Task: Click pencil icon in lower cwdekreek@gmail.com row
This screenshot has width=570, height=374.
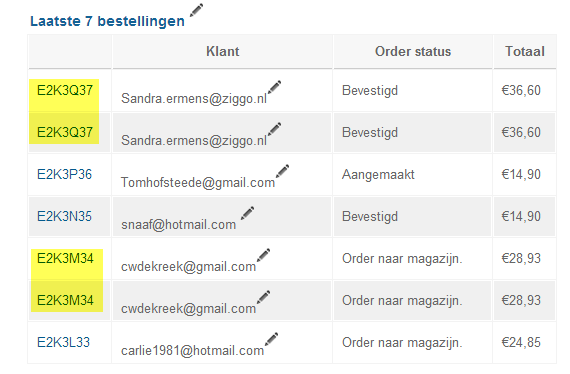Action: pos(264,297)
